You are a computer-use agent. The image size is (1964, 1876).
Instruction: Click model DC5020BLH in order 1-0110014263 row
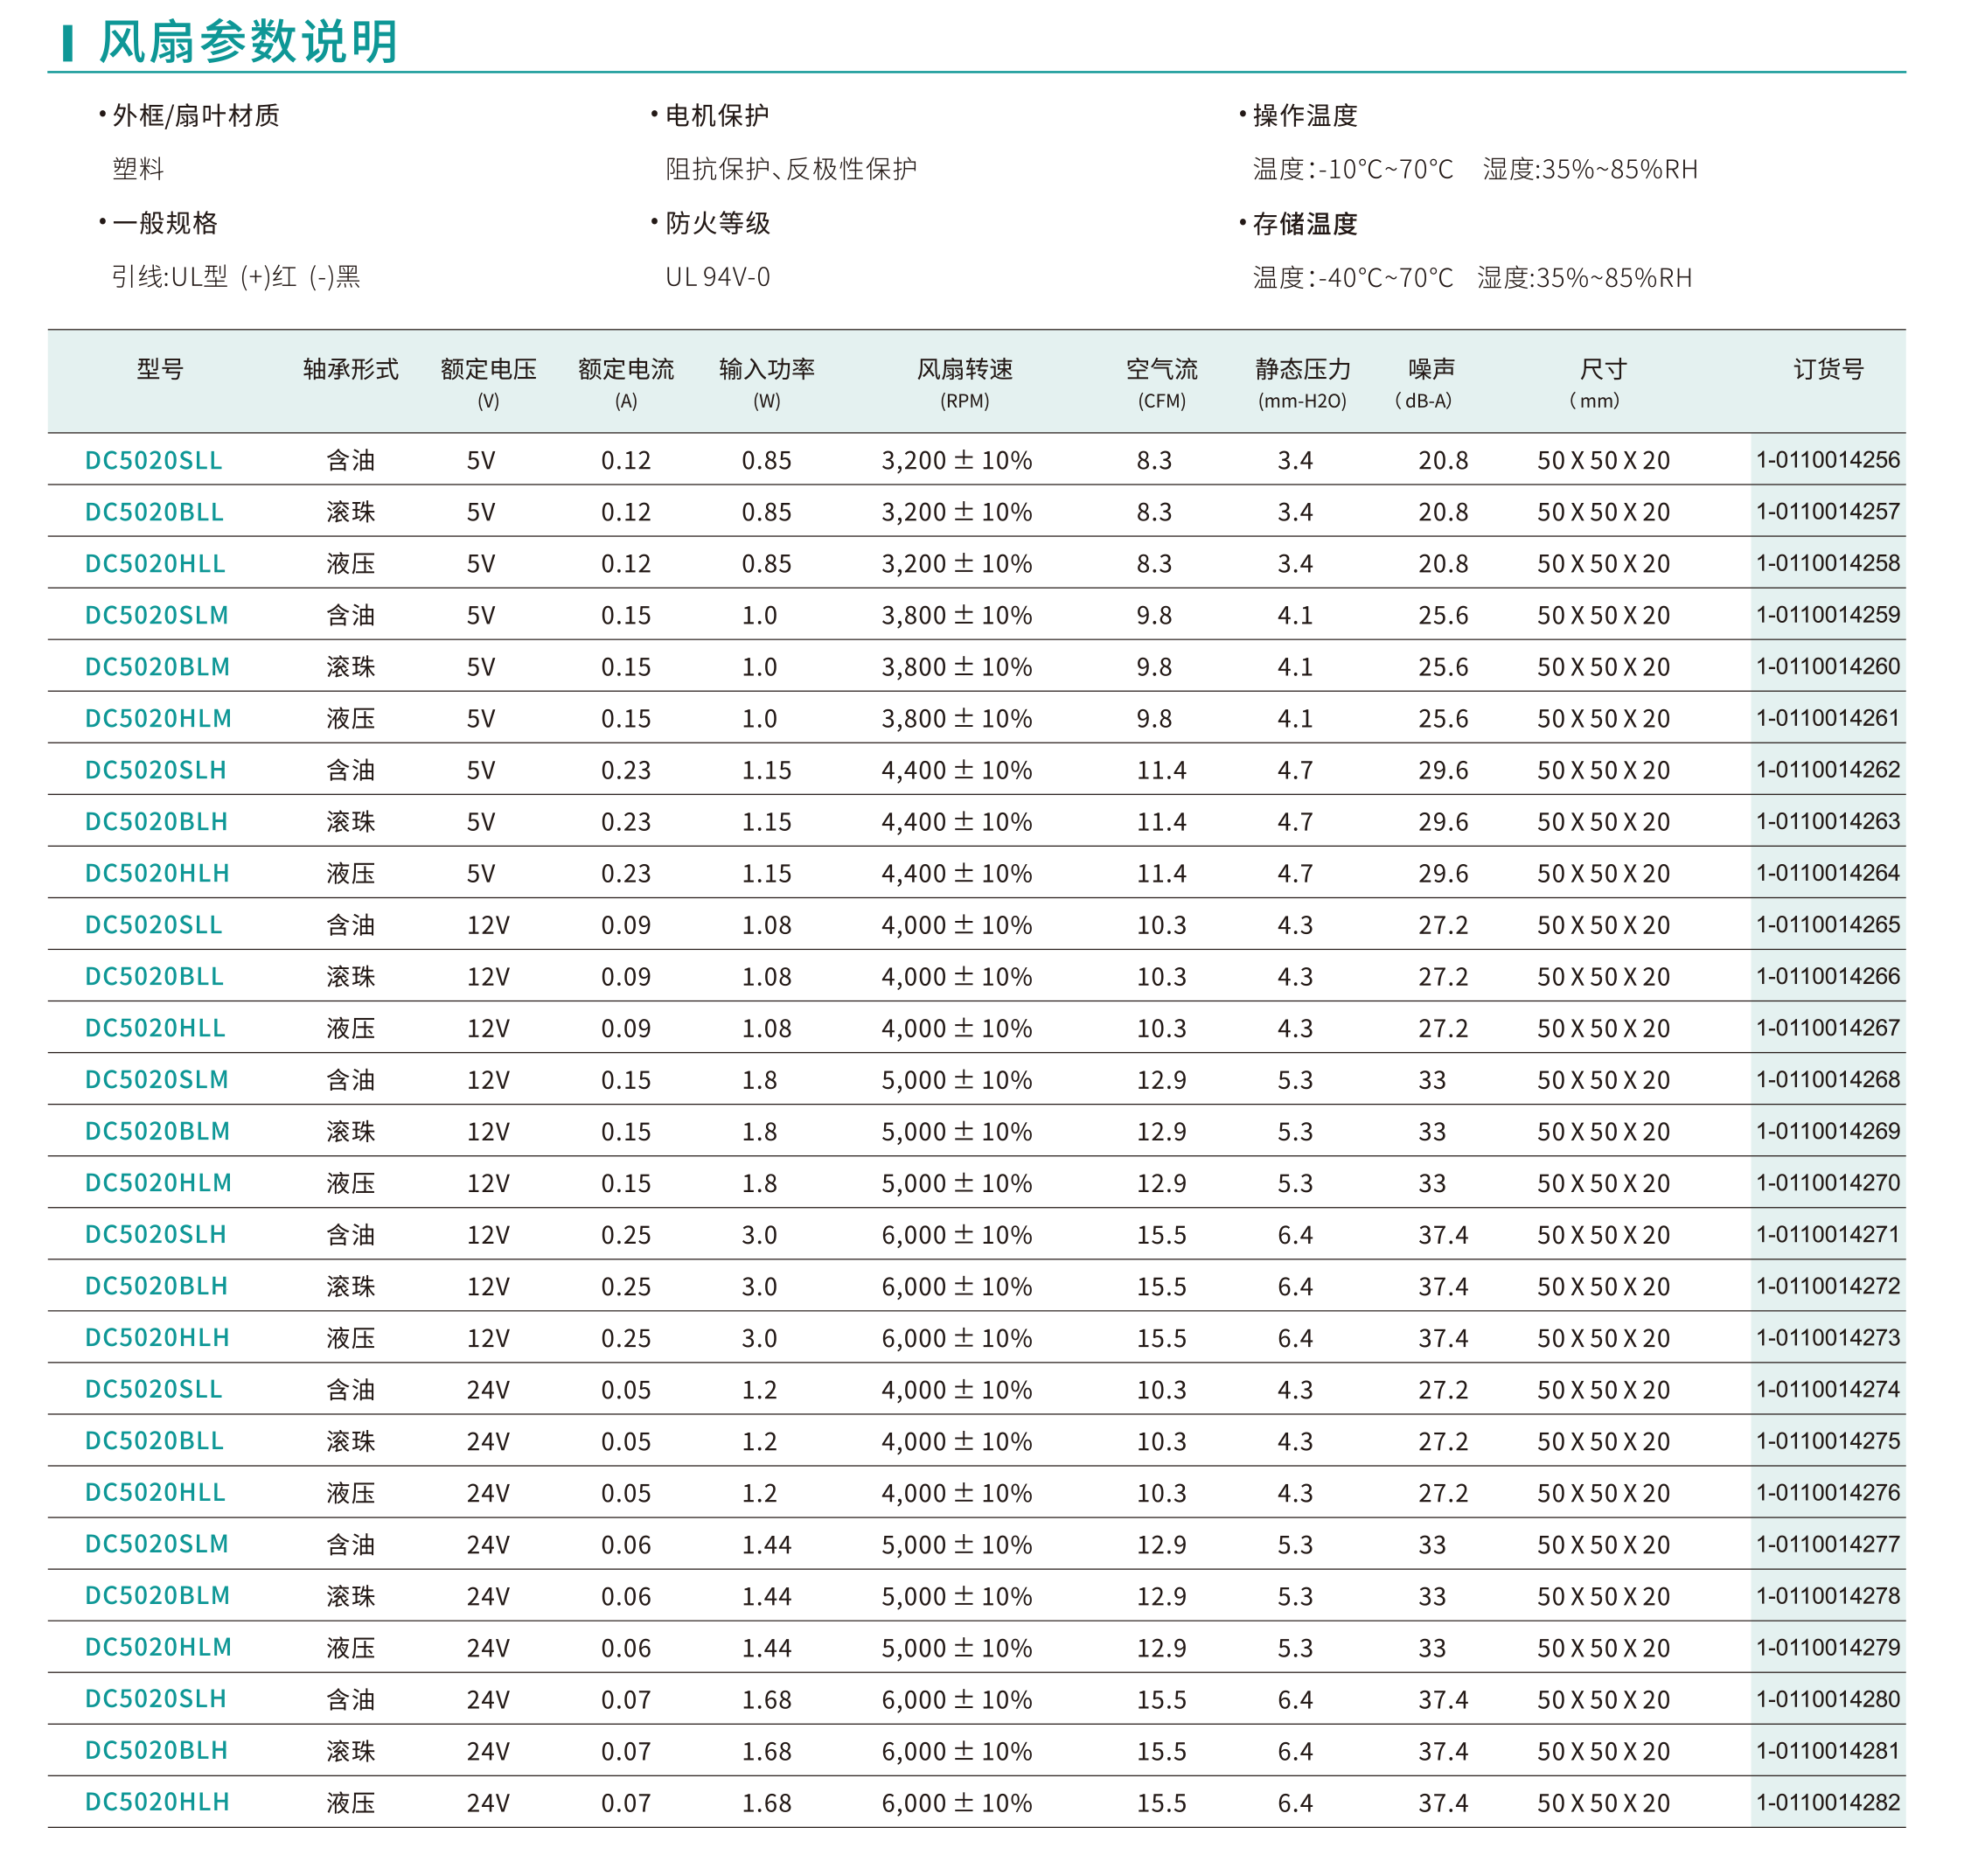(156, 822)
